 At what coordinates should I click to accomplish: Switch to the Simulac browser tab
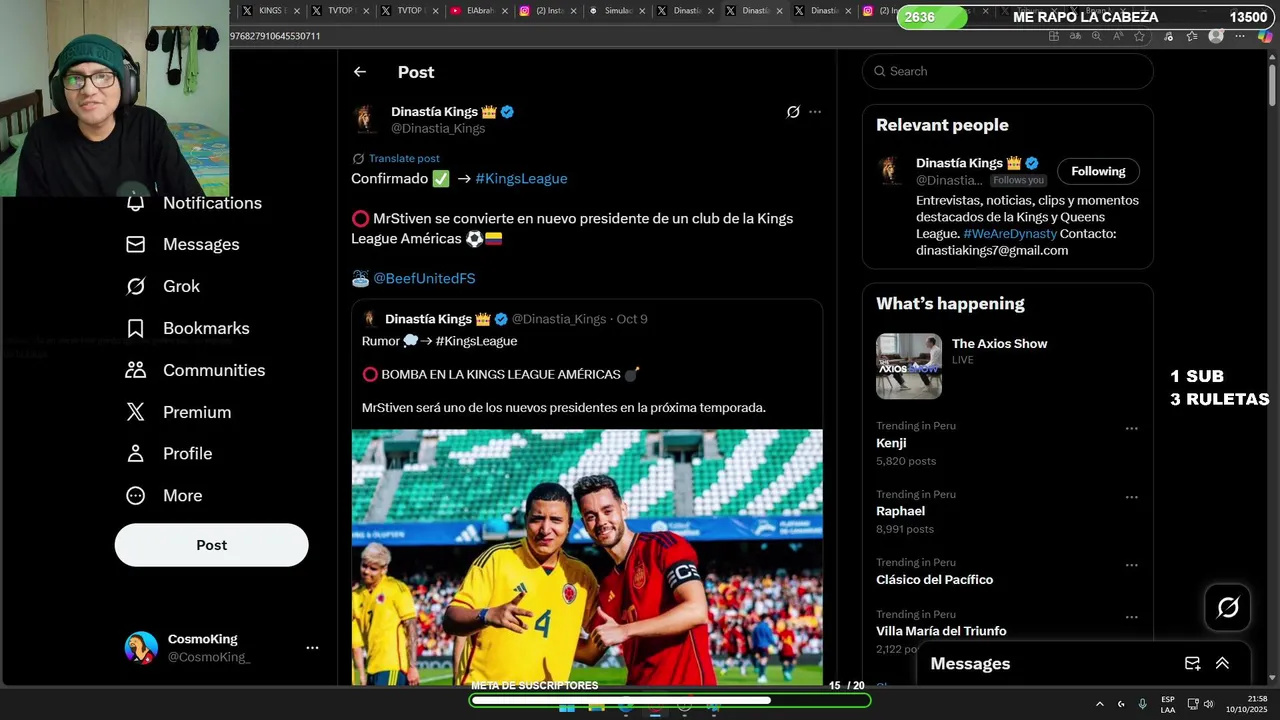(616, 11)
